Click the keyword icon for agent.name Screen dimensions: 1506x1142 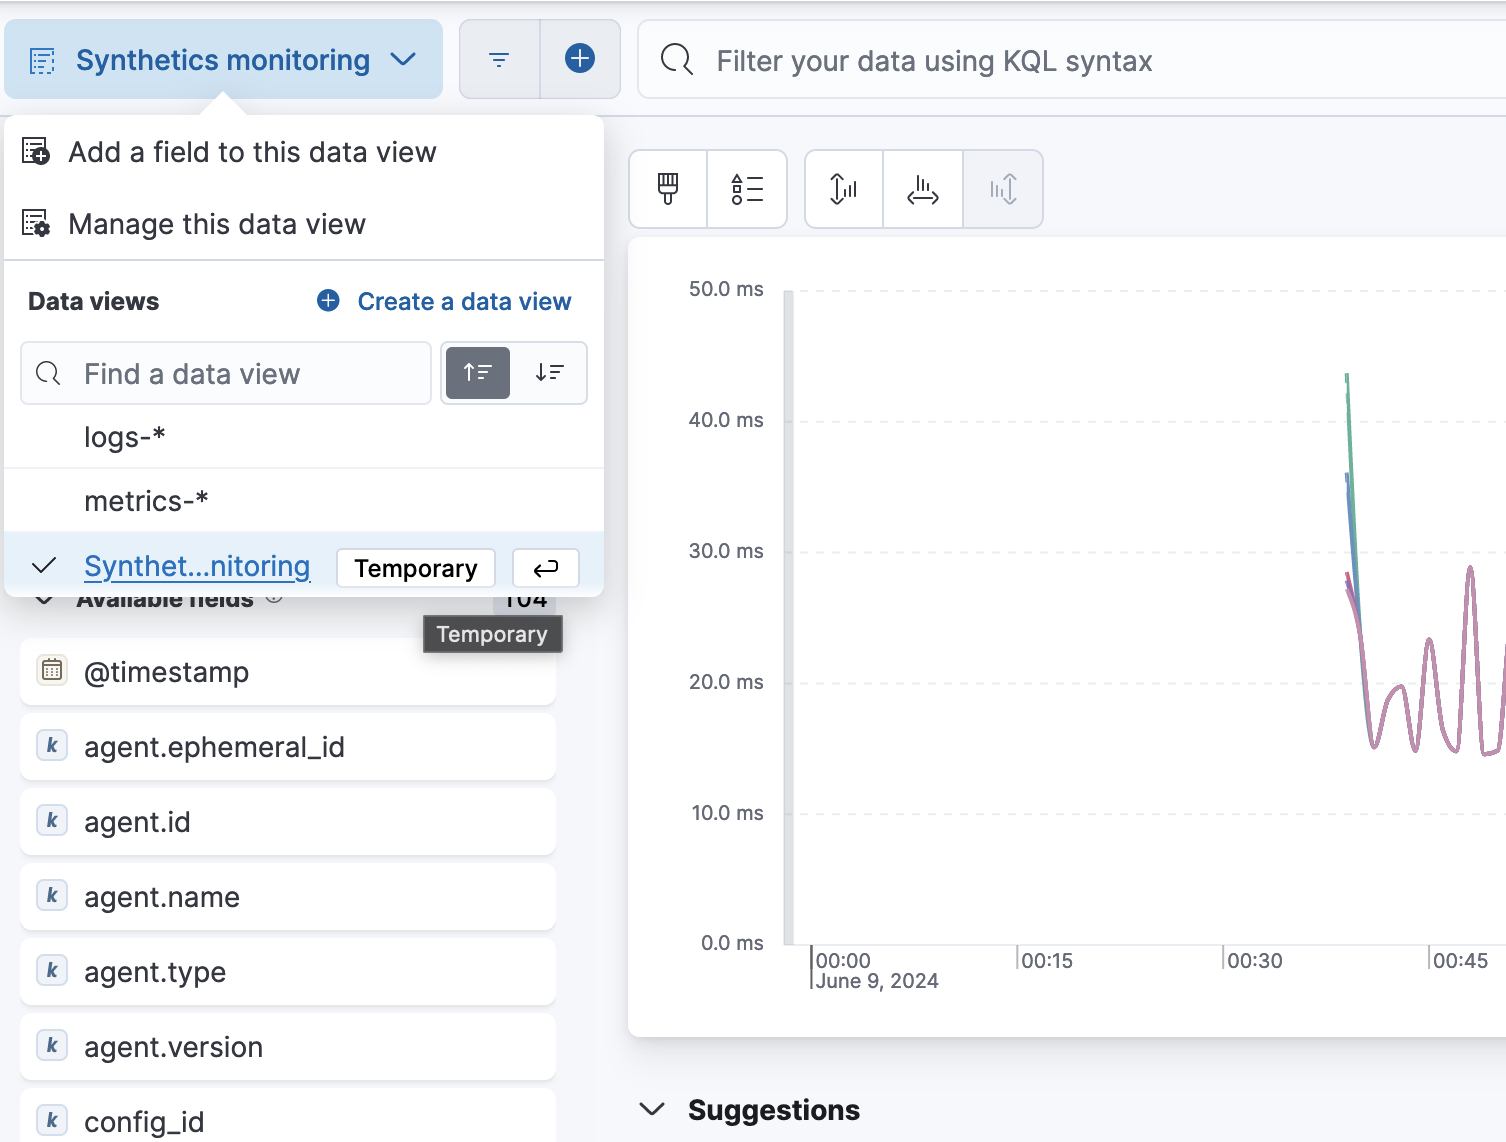coord(52,895)
